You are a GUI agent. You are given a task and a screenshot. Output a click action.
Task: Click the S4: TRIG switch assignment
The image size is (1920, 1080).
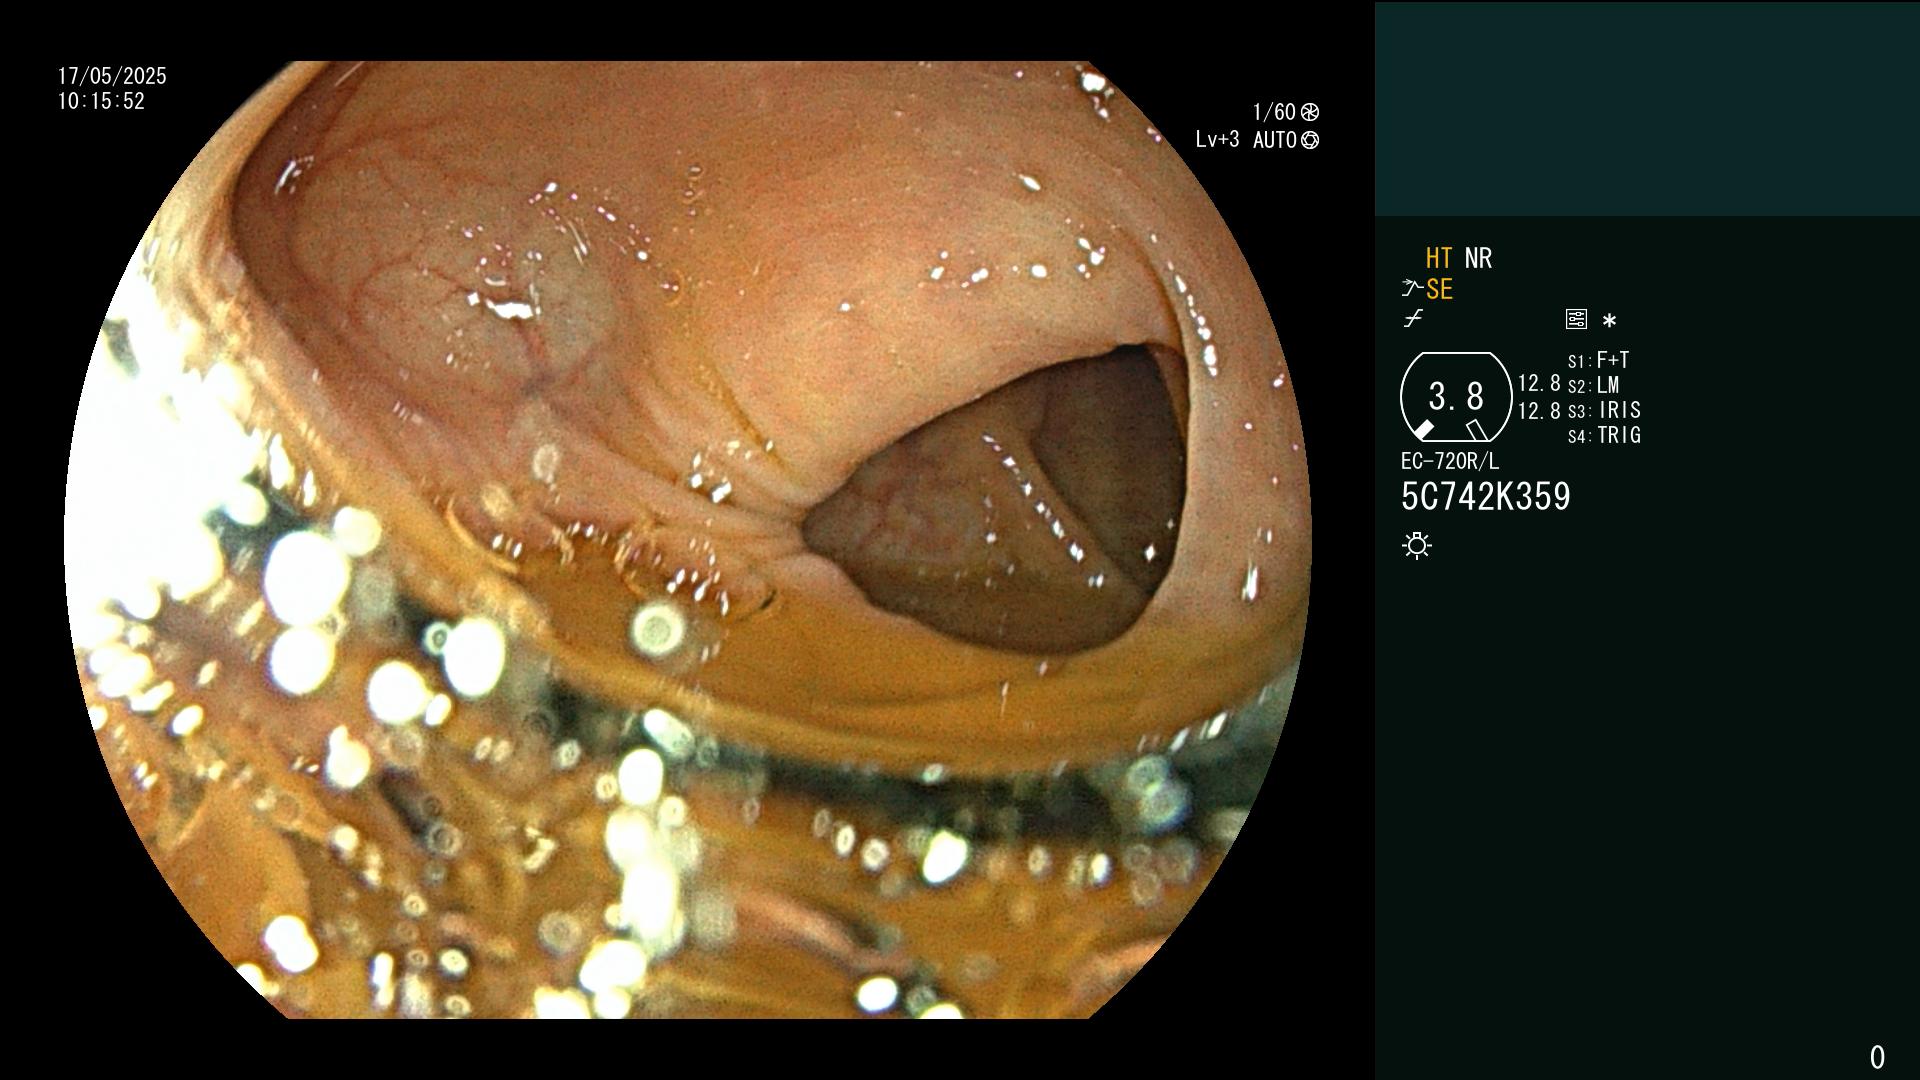pos(1605,436)
